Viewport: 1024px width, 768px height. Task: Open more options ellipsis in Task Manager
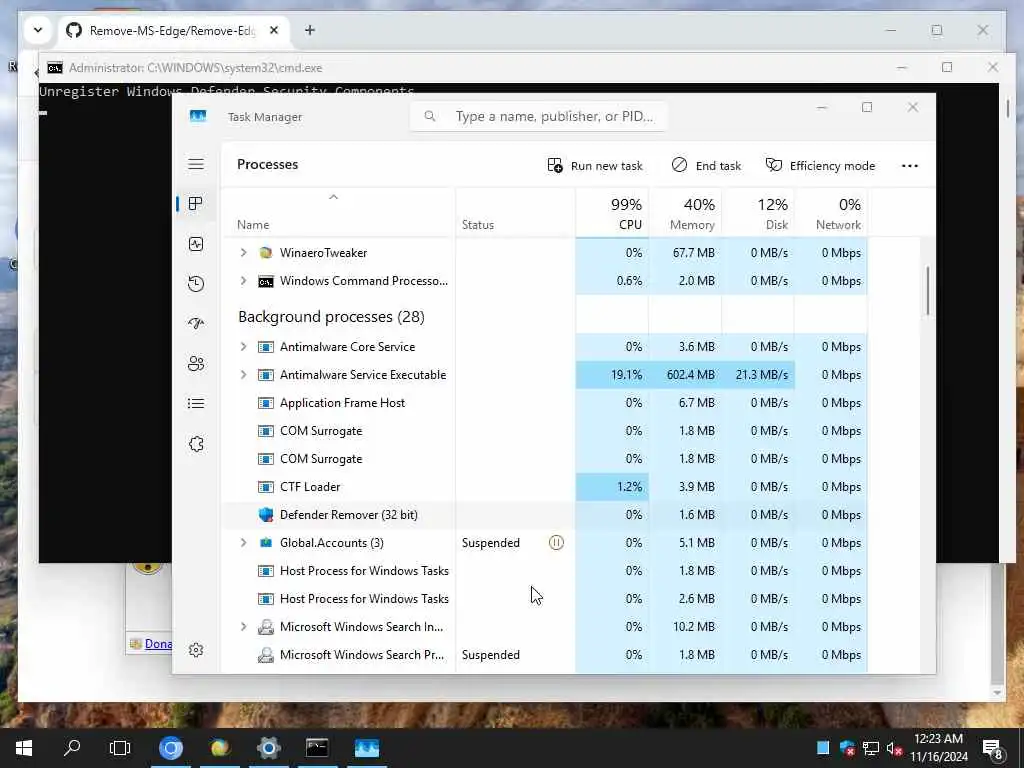pos(910,166)
